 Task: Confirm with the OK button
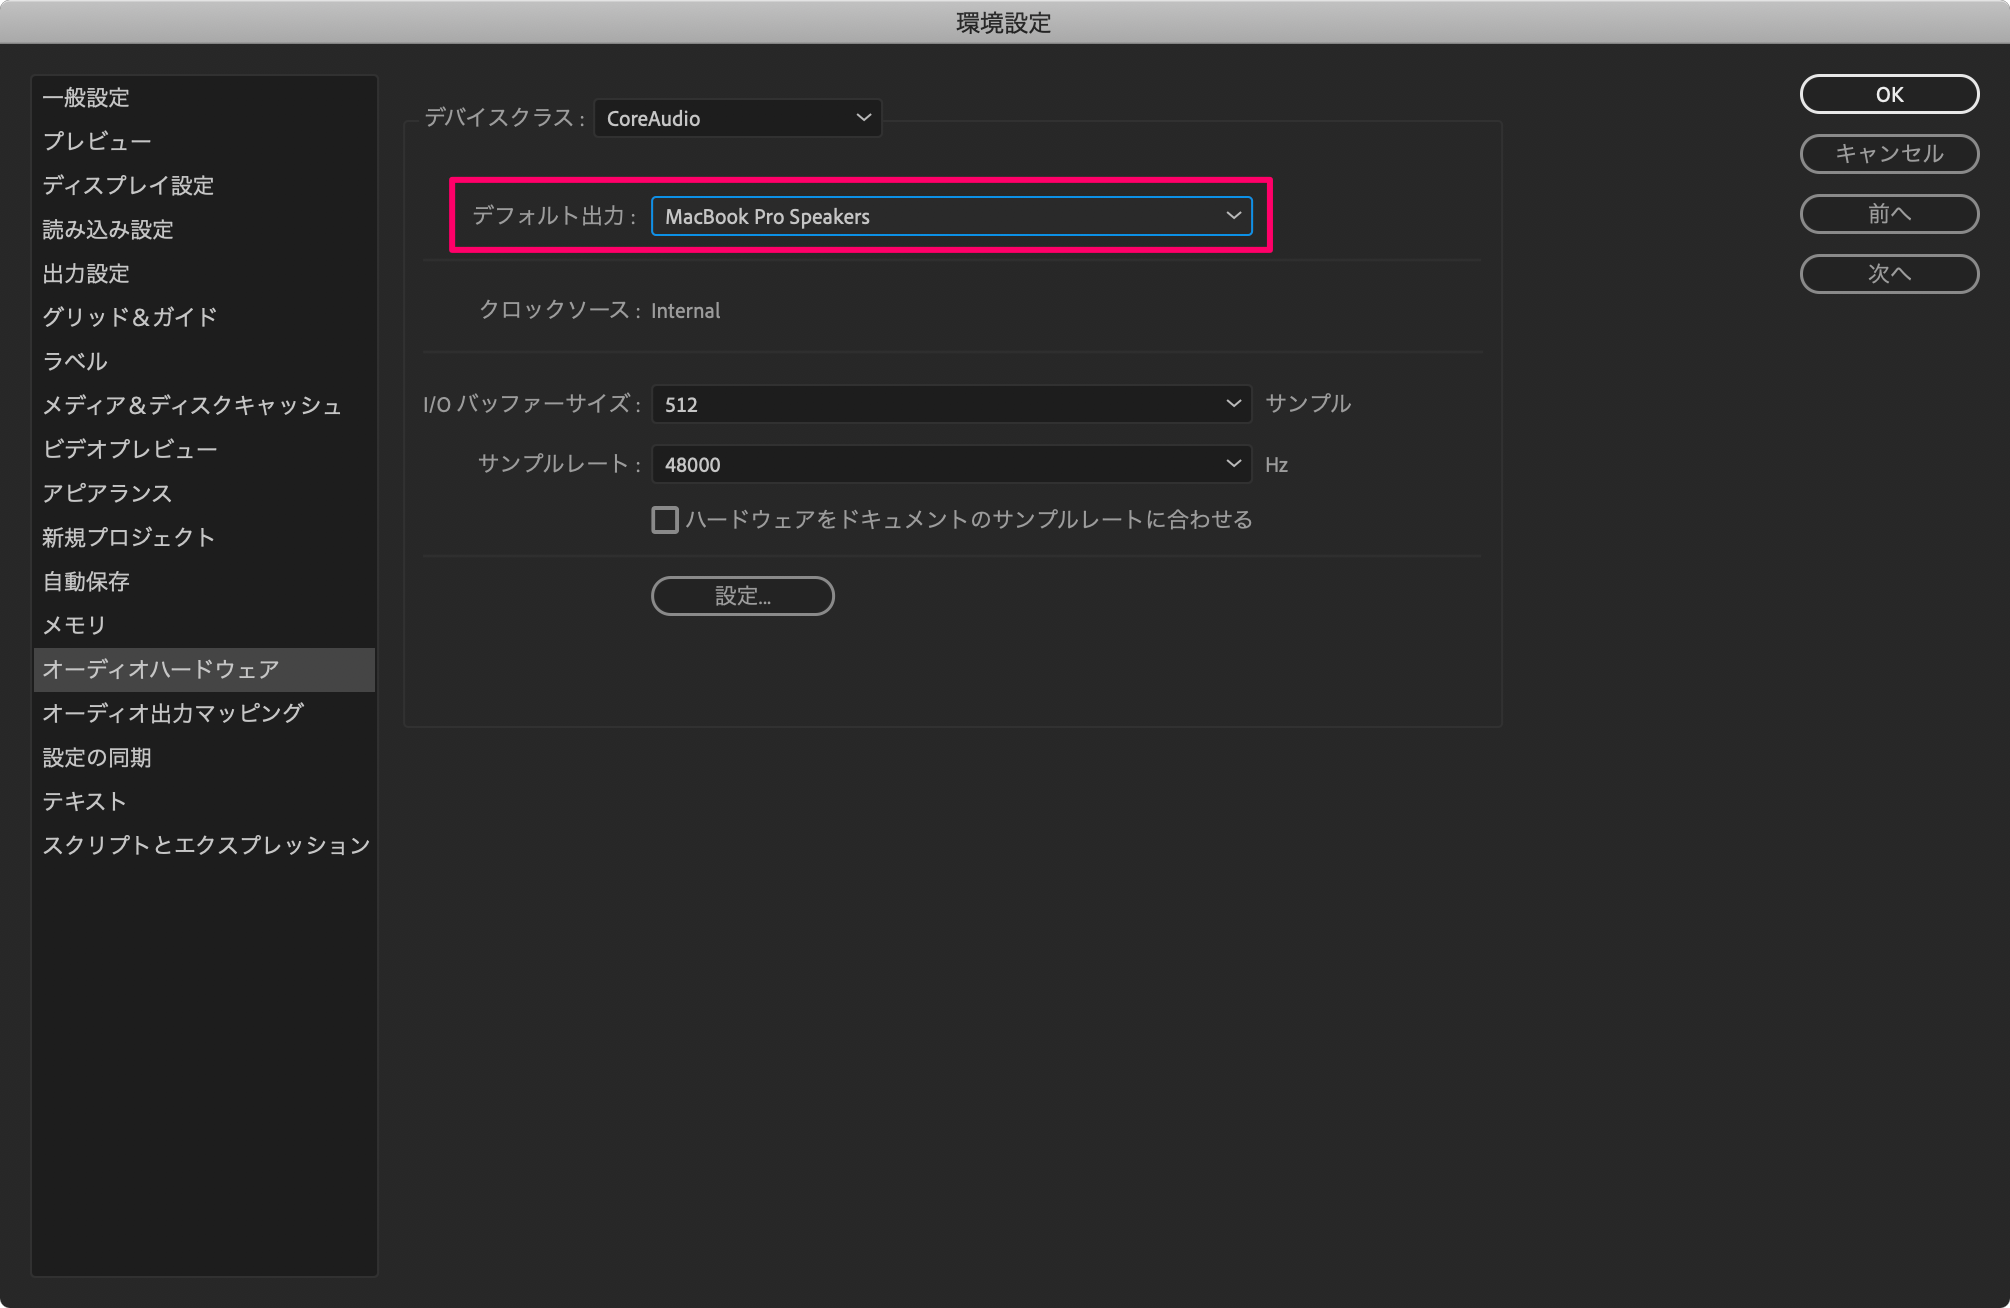point(1890,94)
